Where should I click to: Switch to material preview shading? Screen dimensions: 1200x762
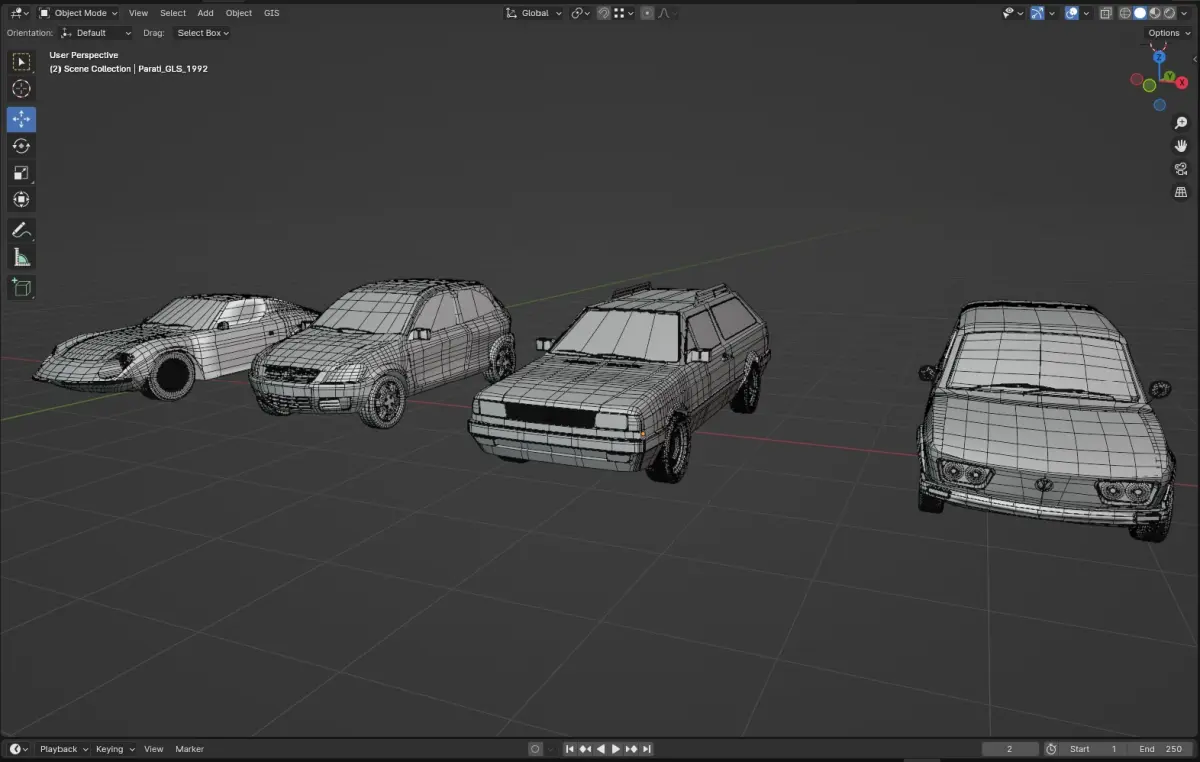[1154, 13]
